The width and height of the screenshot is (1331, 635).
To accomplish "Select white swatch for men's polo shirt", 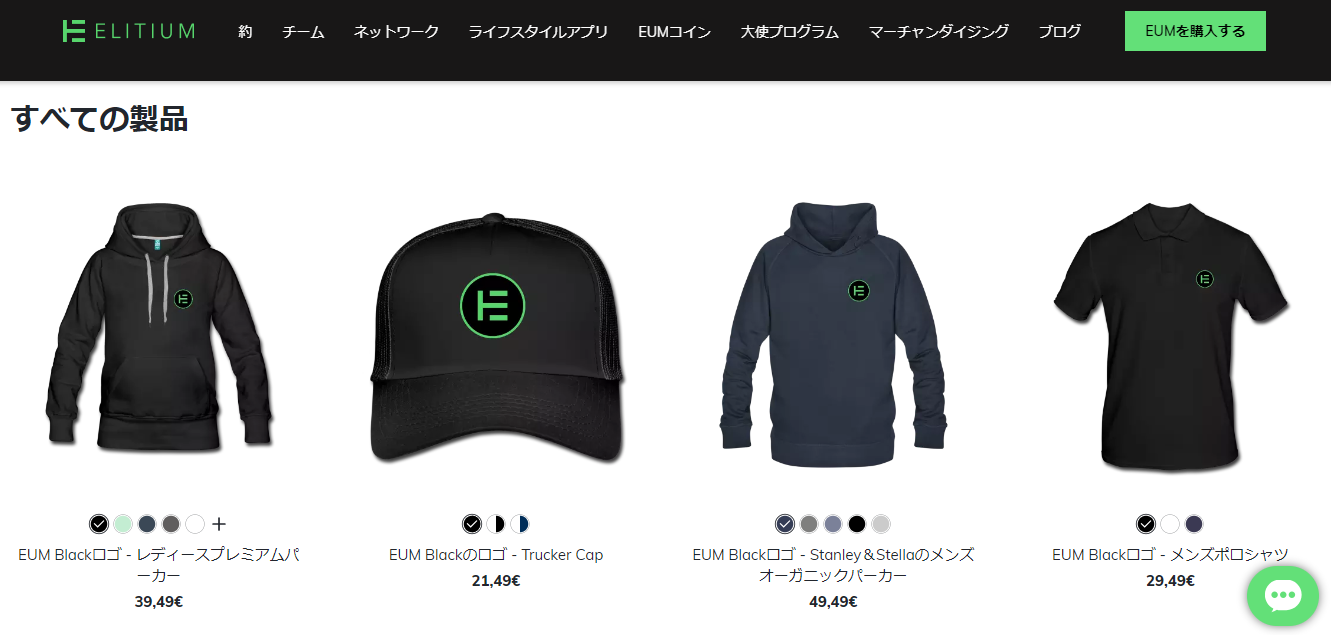I will [x=1170, y=524].
